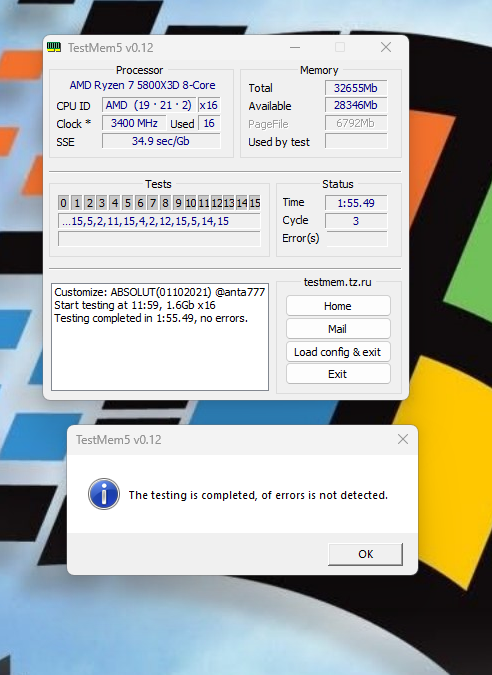Click the PageFile value 6792Mb
Image resolution: width=492 pixels, height=675 pixels.
coord(356,123)
